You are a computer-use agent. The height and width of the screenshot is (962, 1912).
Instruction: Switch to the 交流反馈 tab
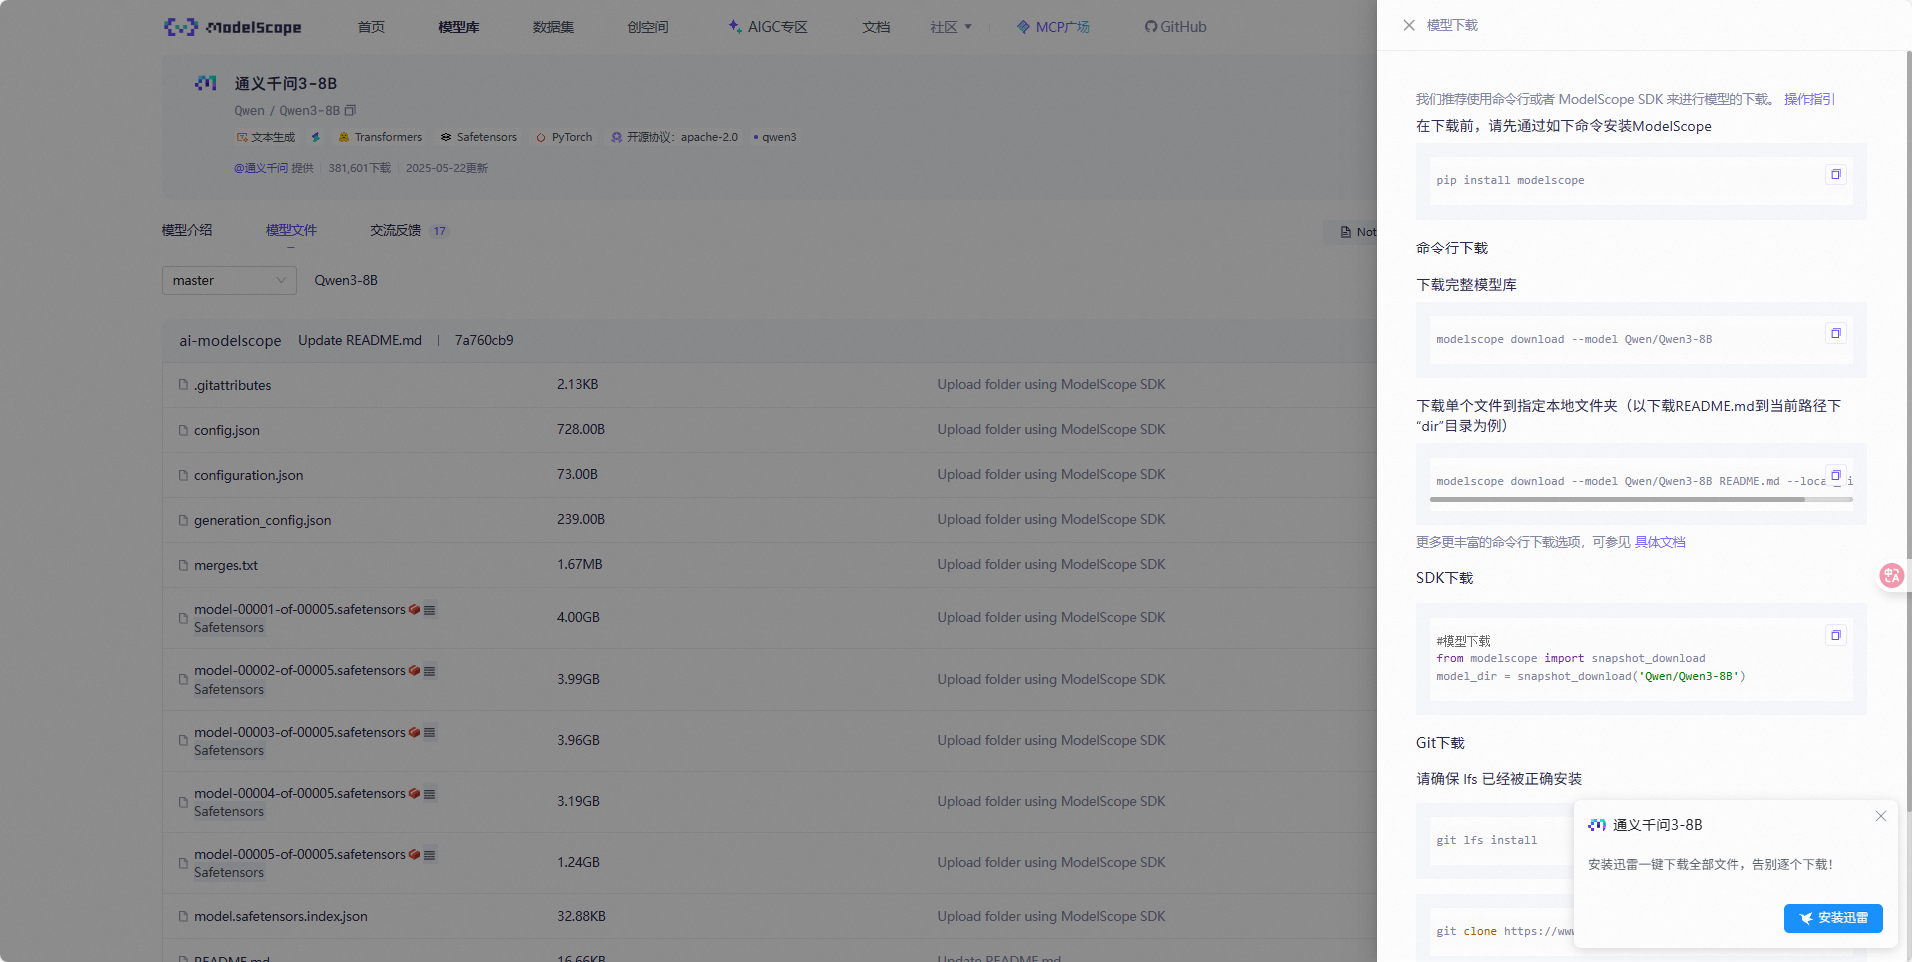396,230
